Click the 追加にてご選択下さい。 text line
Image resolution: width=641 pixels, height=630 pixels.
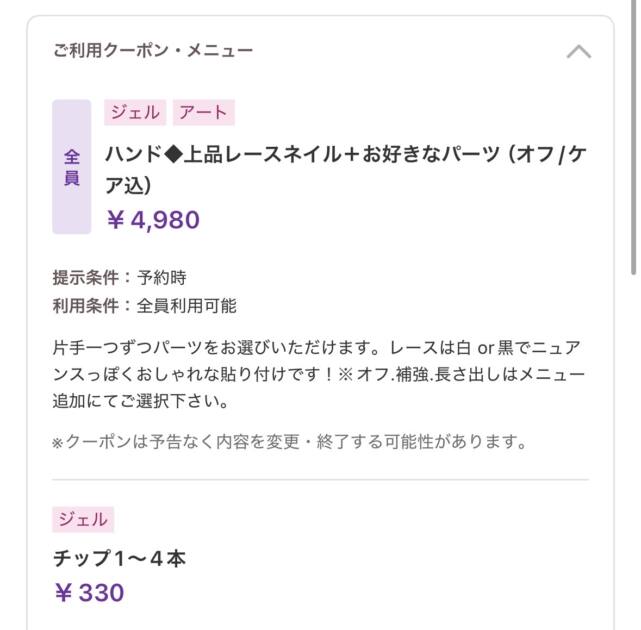pos(141,401)
